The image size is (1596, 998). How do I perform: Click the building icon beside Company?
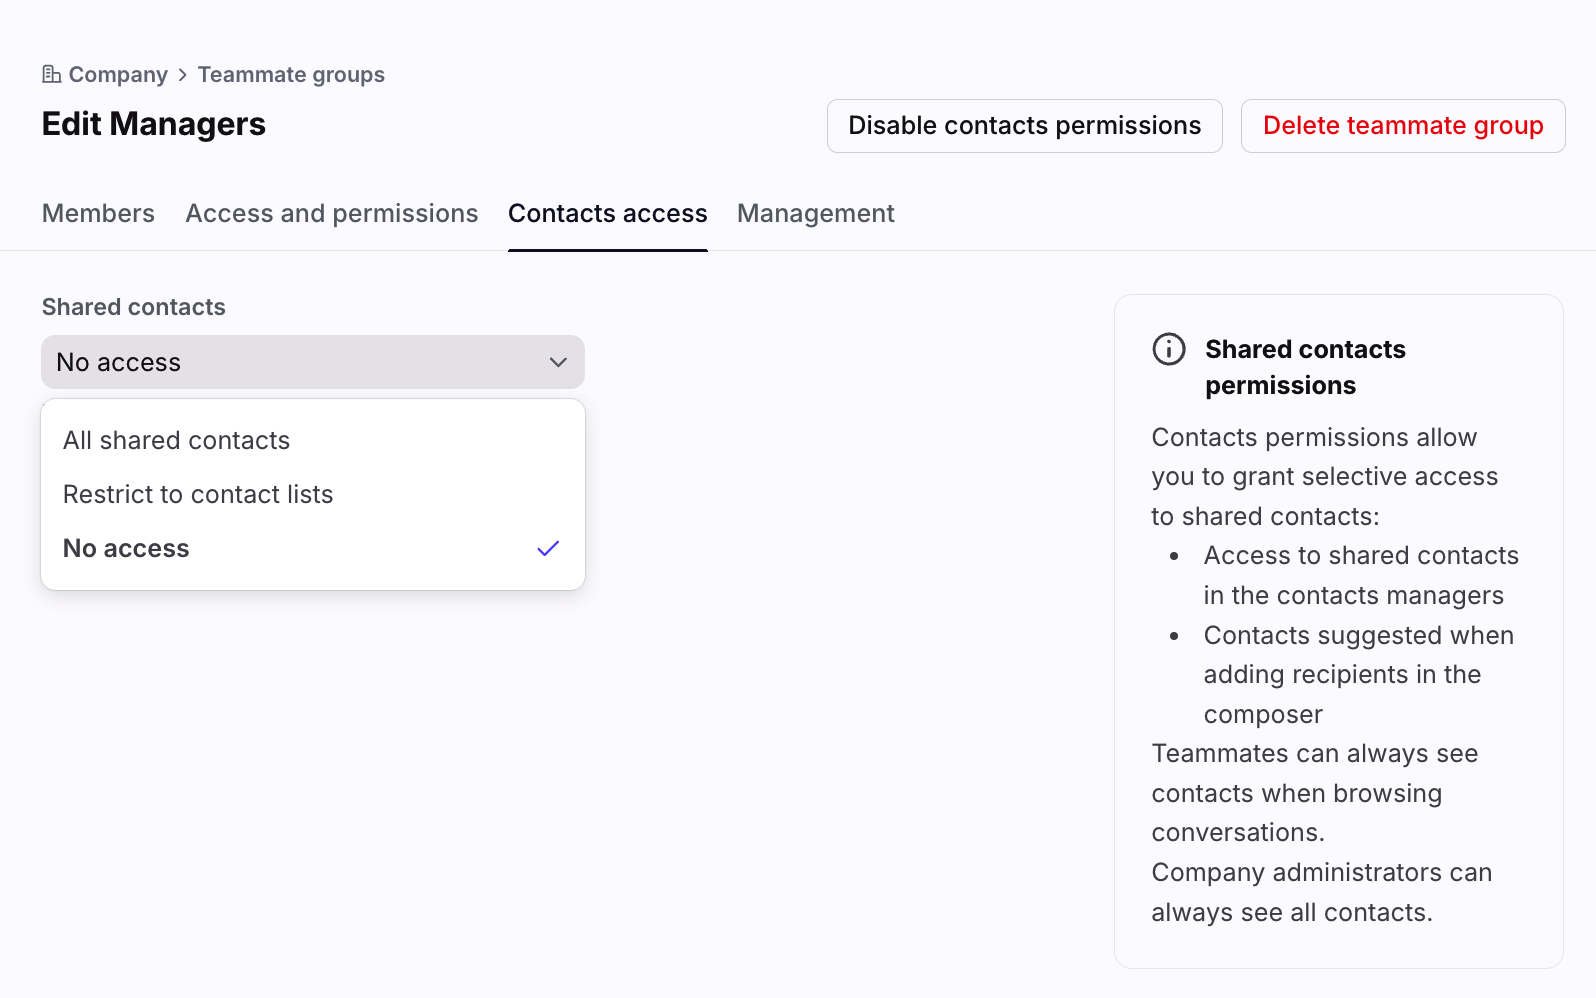click(x=51, y=75)
